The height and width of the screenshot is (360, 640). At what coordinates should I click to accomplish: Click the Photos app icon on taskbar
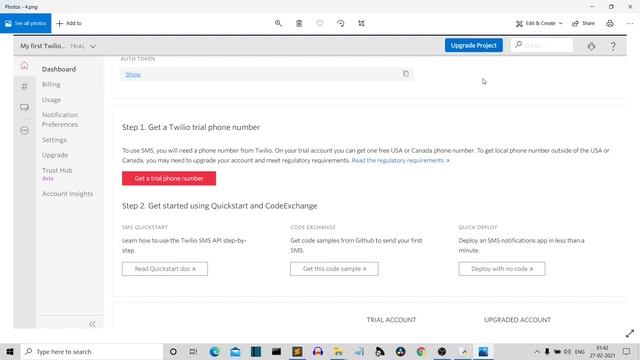[x=483, y=351]
